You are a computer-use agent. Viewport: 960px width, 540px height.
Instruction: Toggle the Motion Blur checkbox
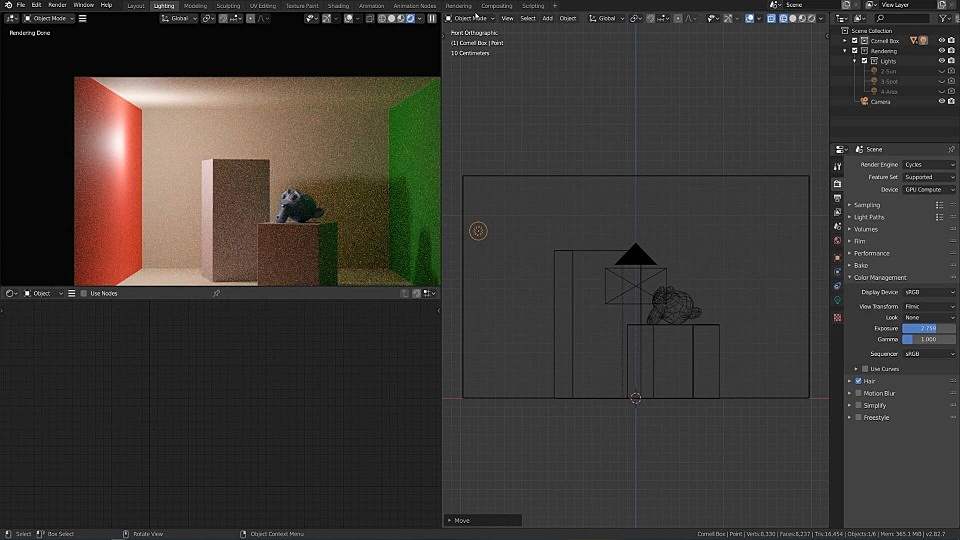[x=858, y=393]
